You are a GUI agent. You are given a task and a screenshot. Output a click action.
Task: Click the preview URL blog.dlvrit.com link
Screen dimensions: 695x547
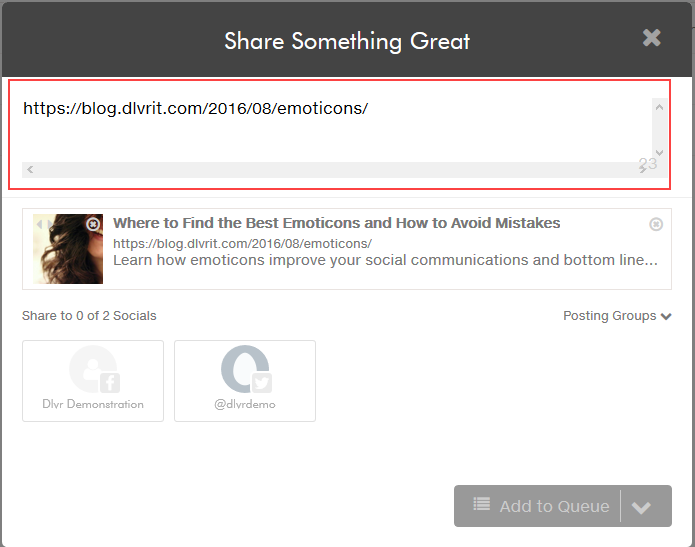click(x=242, y=243)
